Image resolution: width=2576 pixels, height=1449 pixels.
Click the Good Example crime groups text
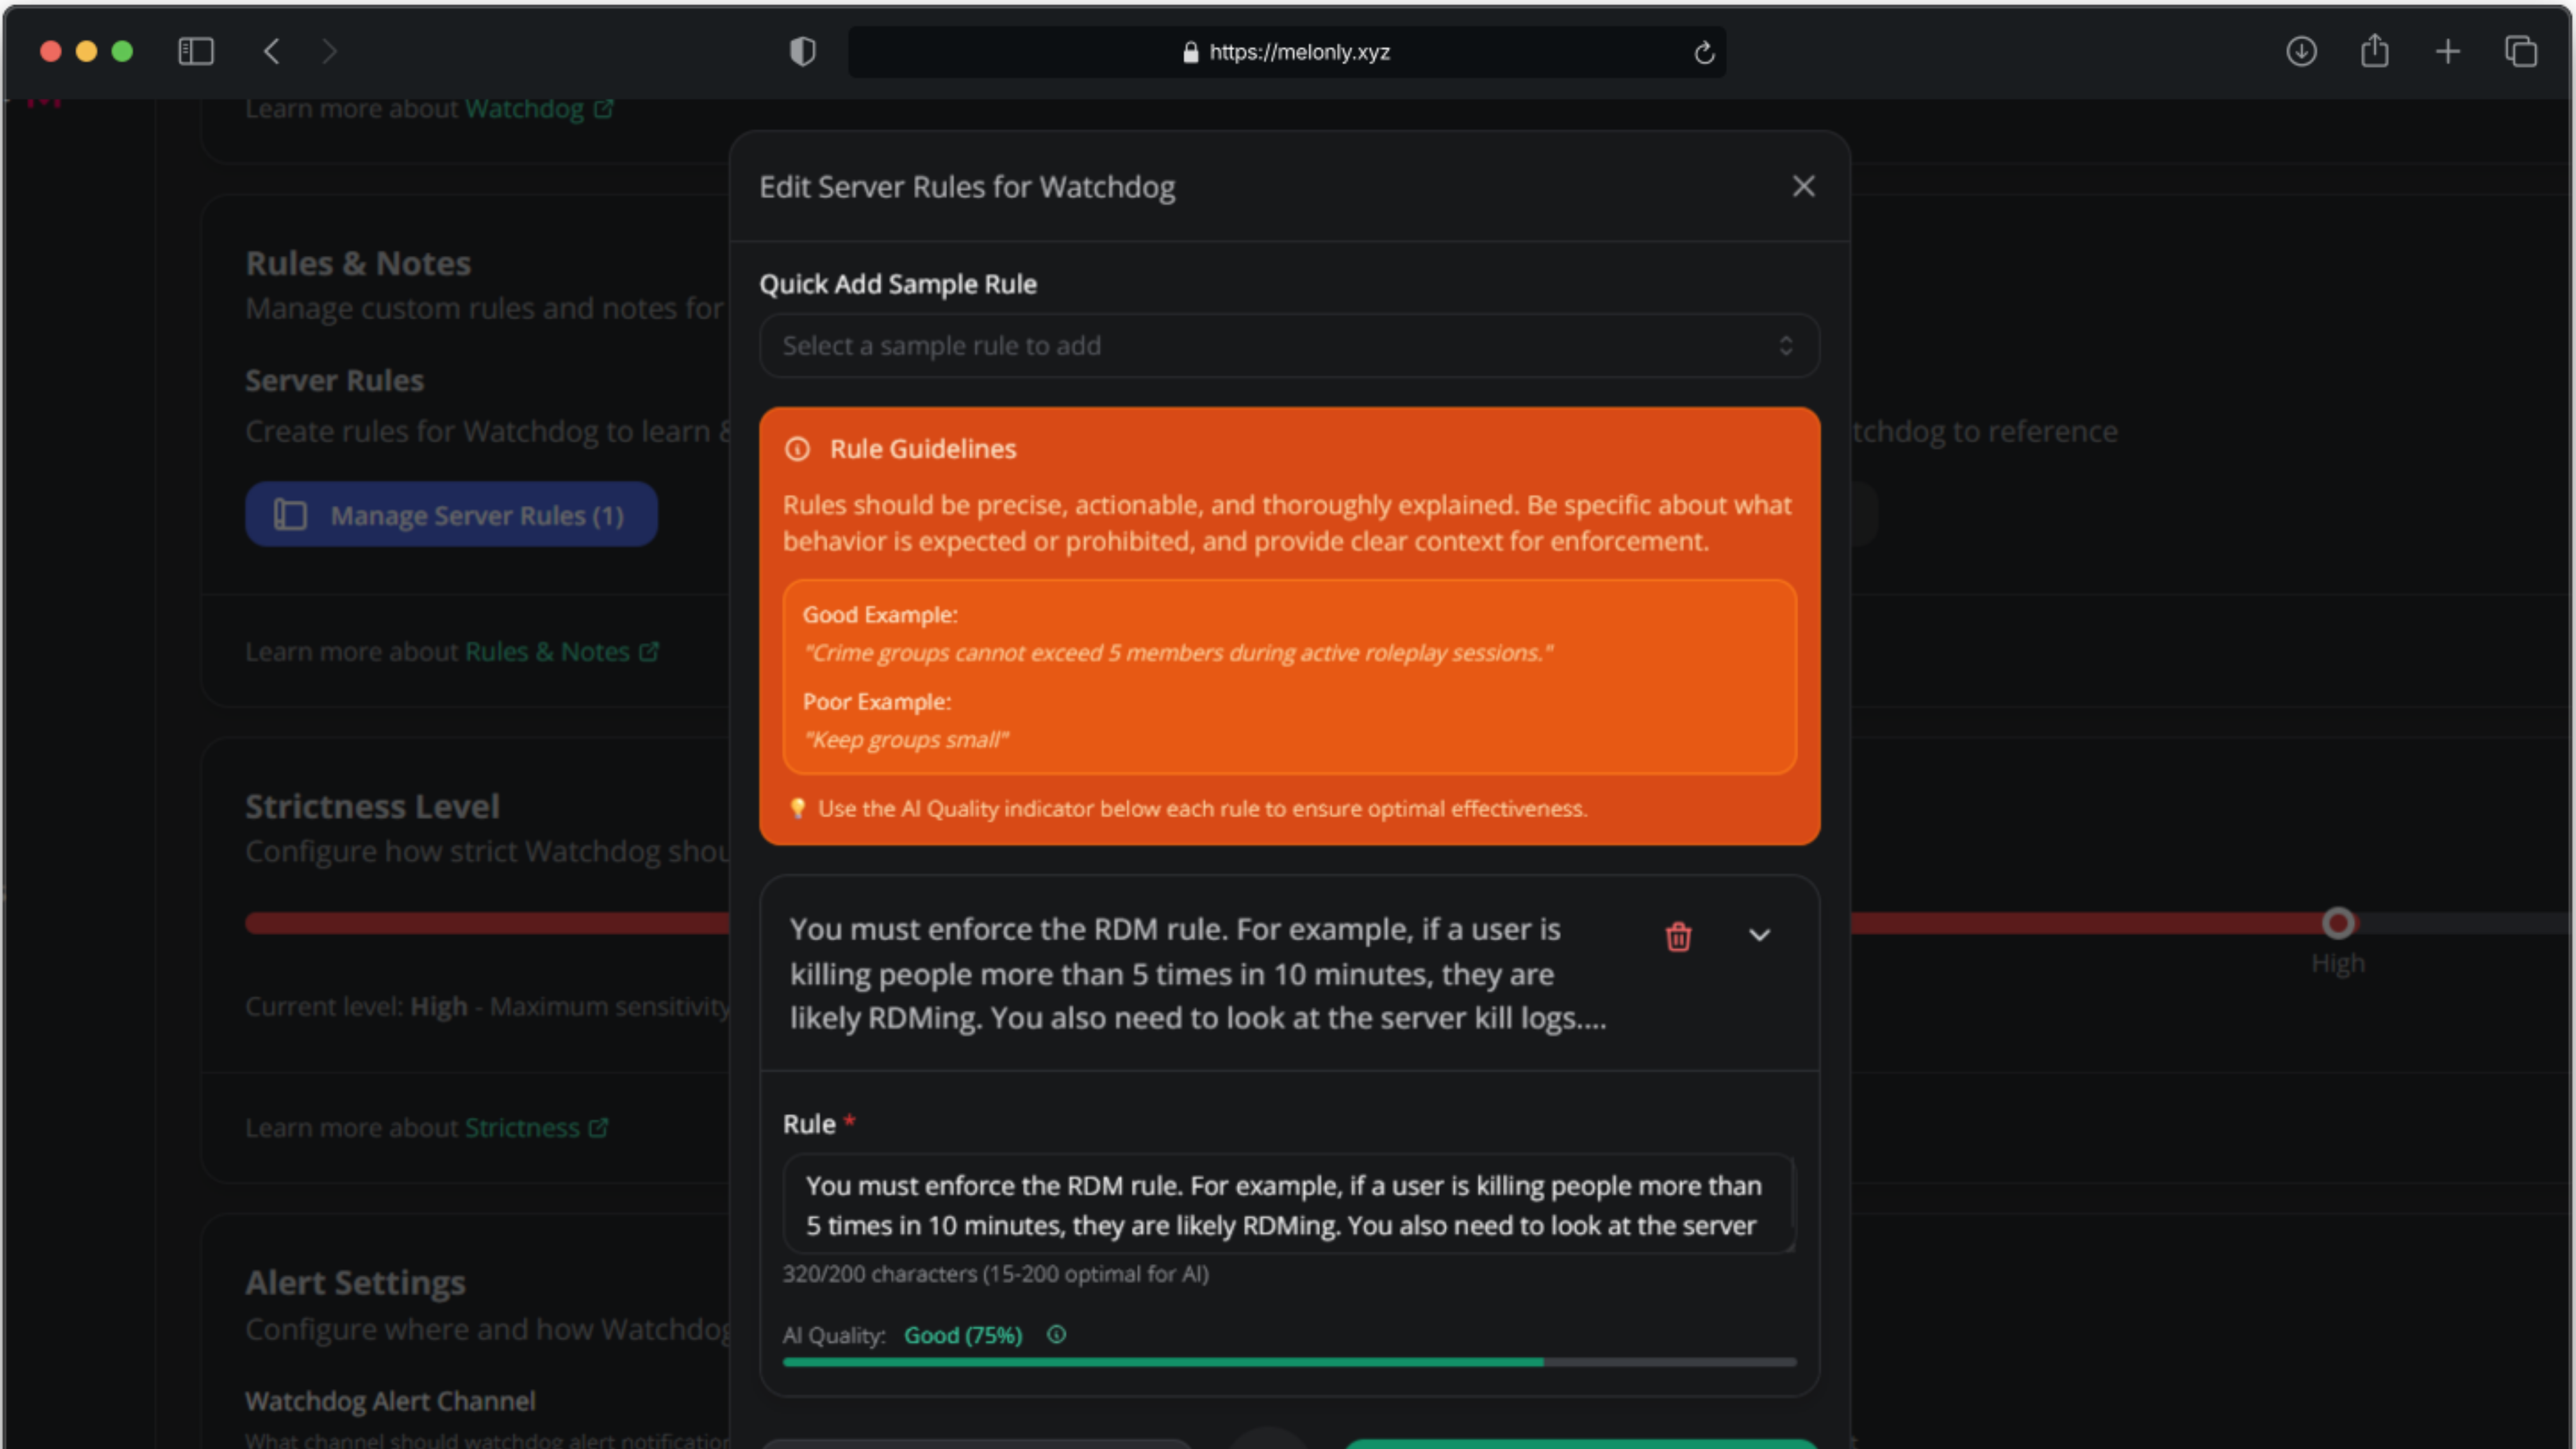[1178, 653]
